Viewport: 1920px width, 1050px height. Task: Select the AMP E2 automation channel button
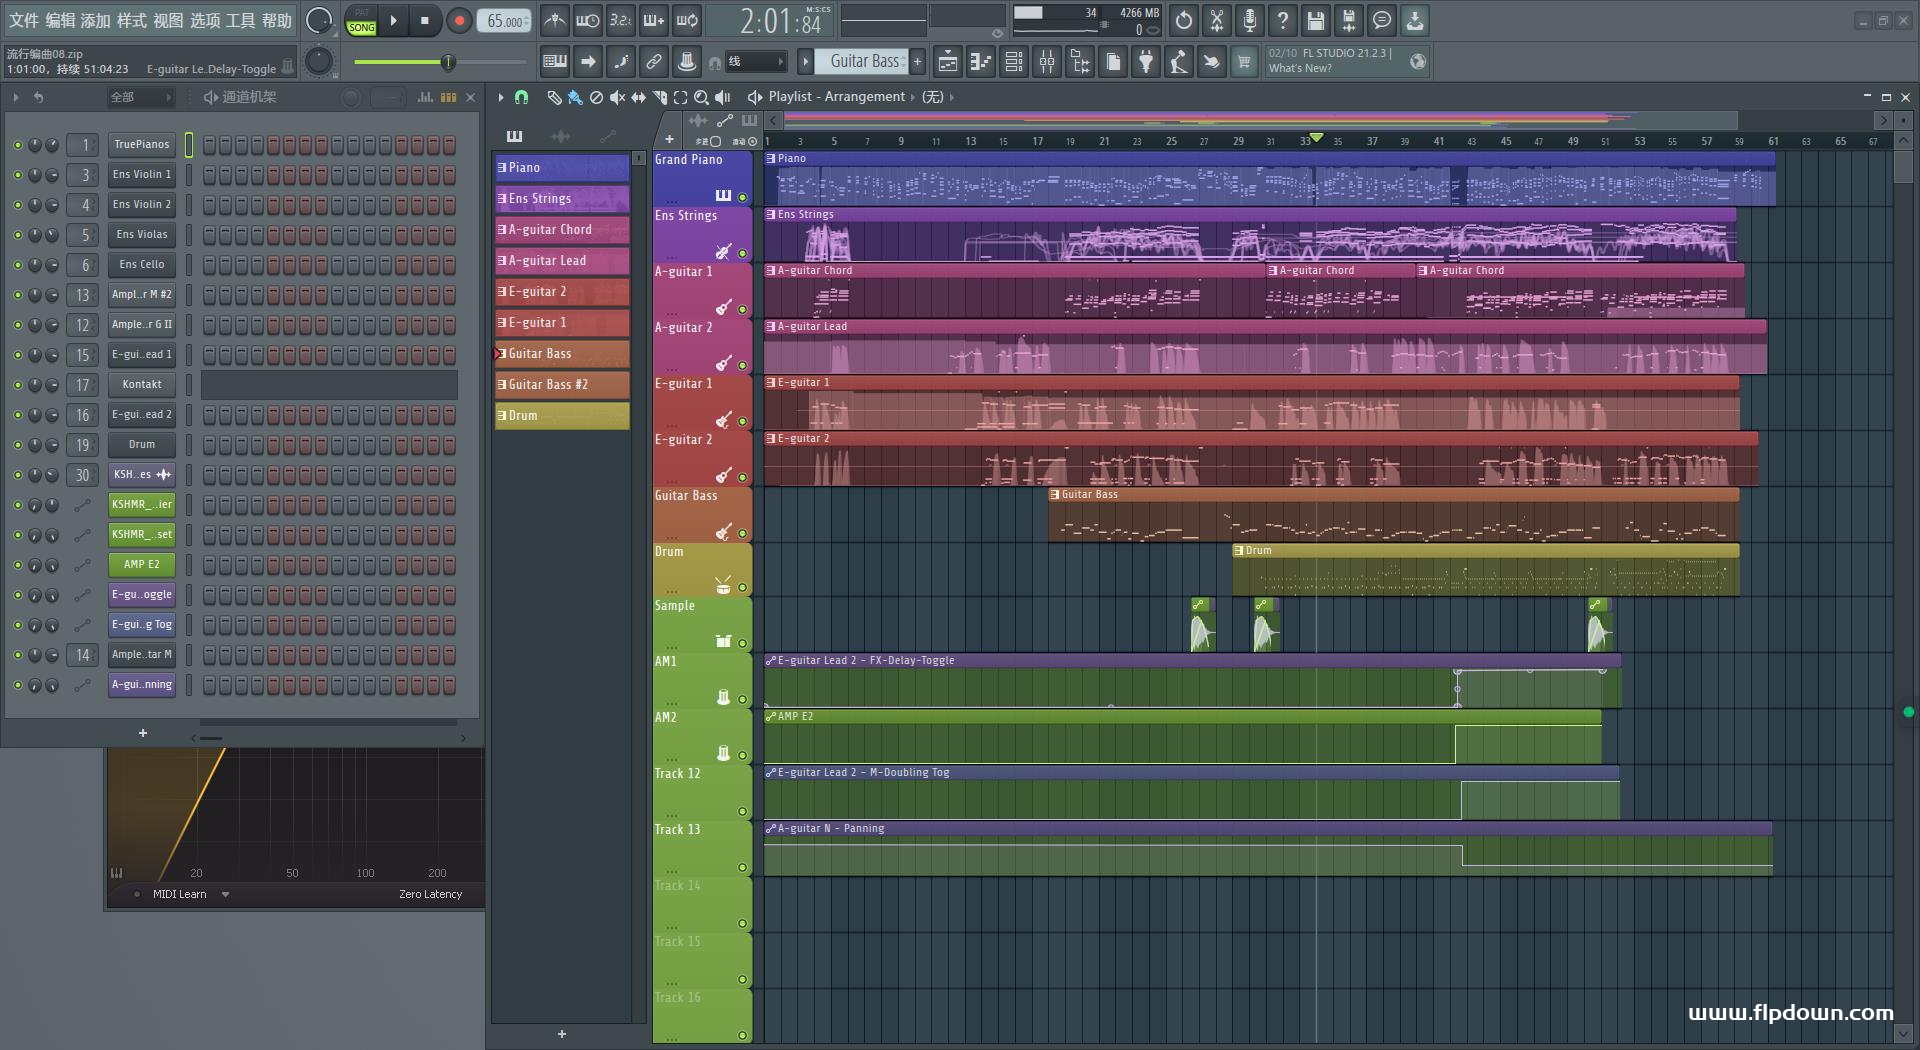click(142, 565)
